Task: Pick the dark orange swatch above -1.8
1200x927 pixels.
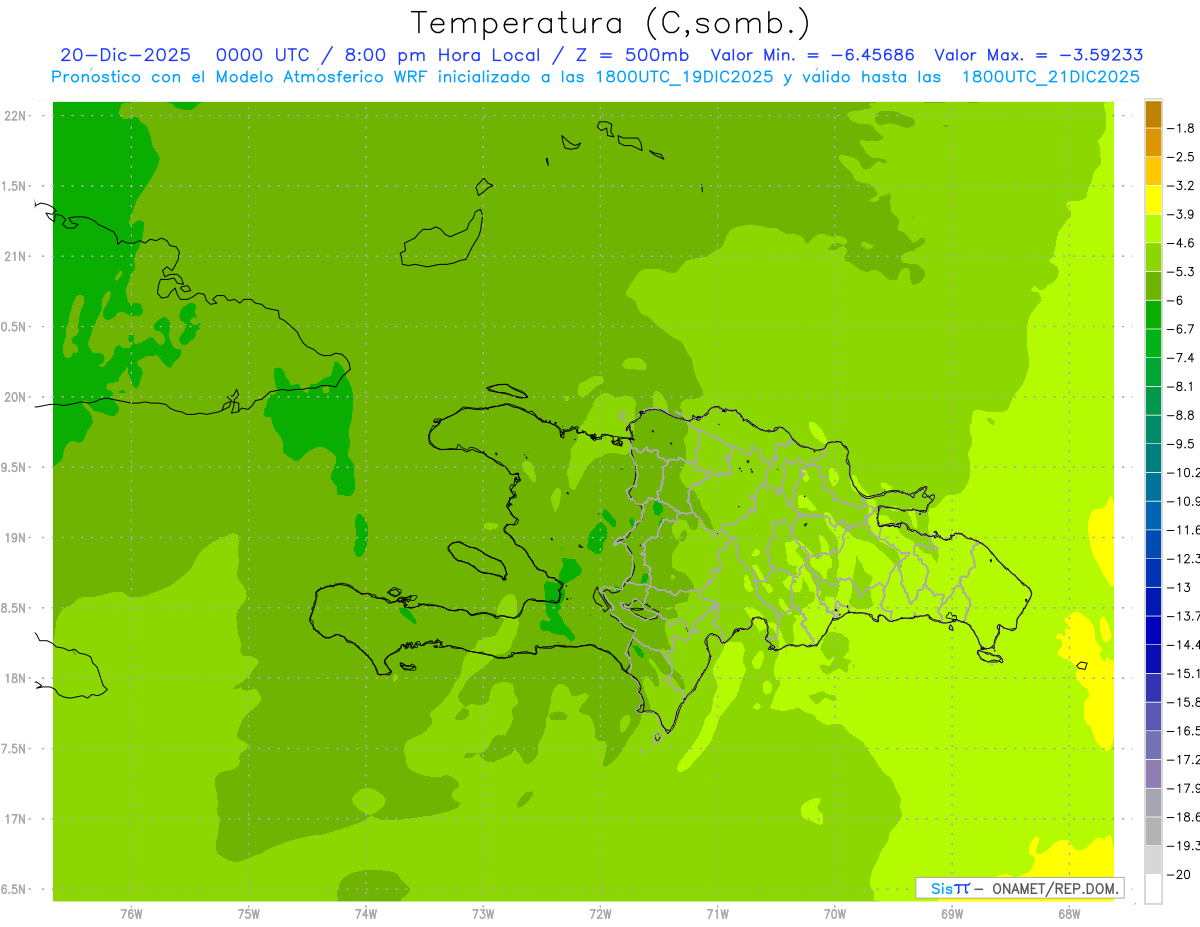Action: pos(1153,114)
